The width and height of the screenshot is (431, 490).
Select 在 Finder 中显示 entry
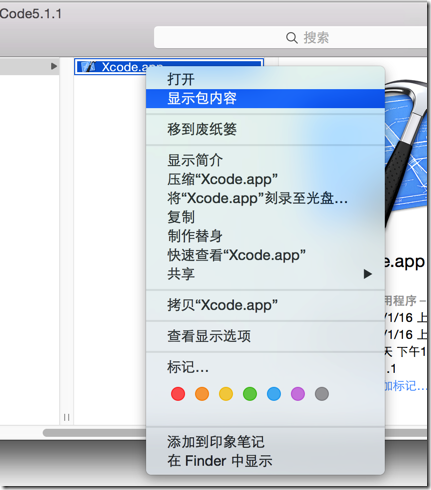[265, 461]
